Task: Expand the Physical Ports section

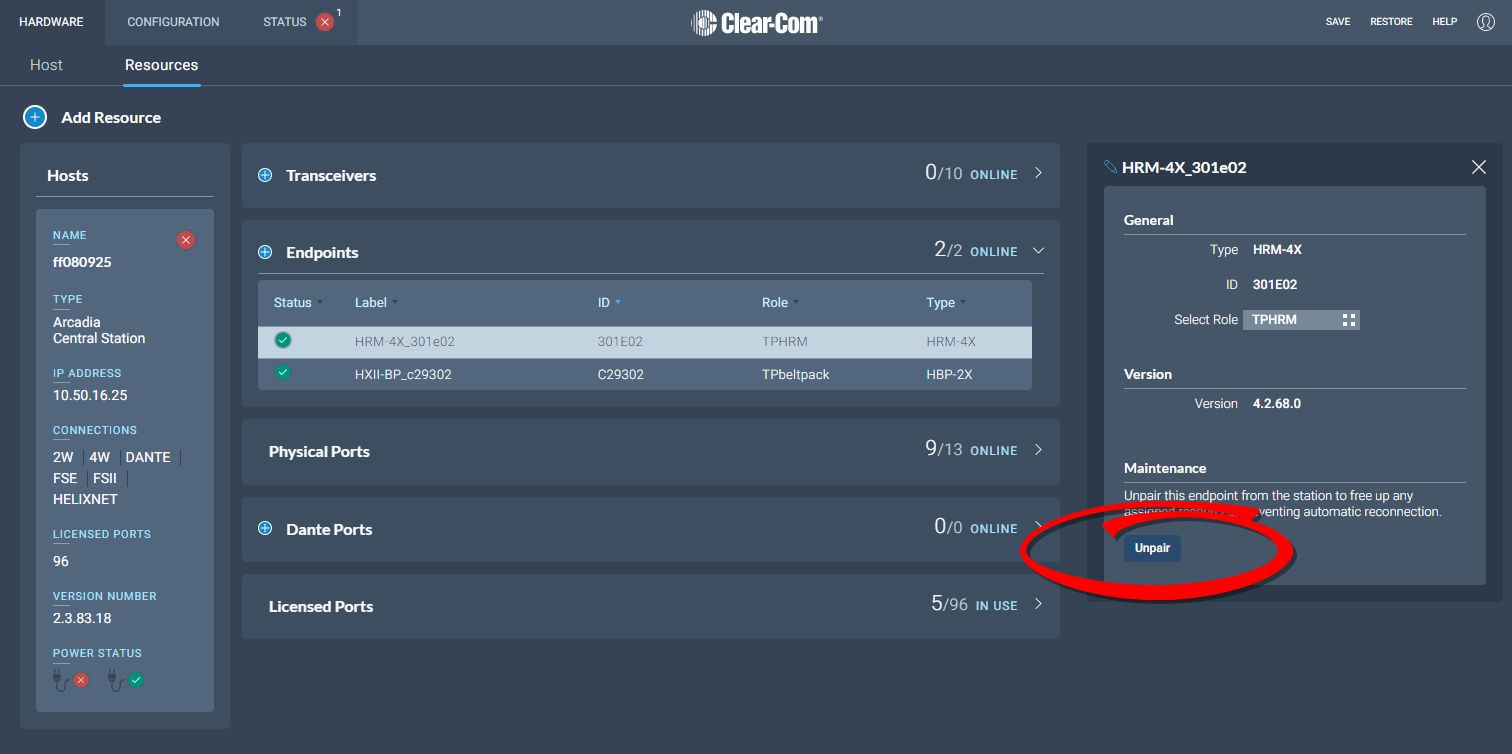Action: (1038, 450)
